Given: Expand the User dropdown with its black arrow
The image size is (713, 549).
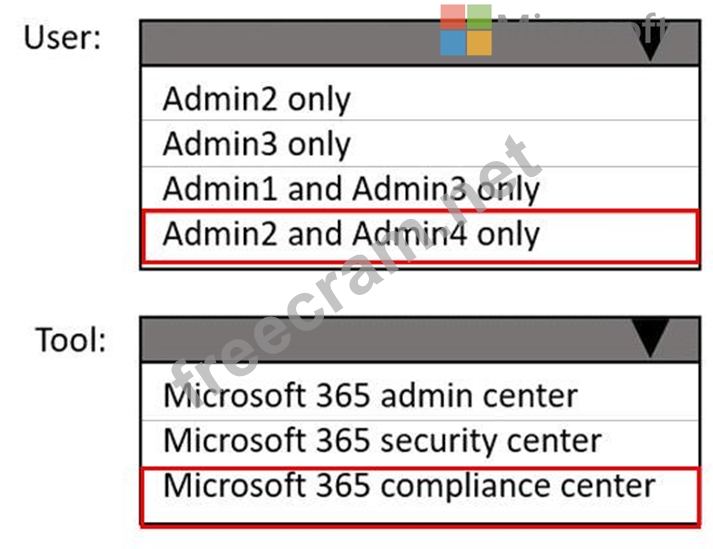Looking at the screenshot, I should click(x=650, y=44).
